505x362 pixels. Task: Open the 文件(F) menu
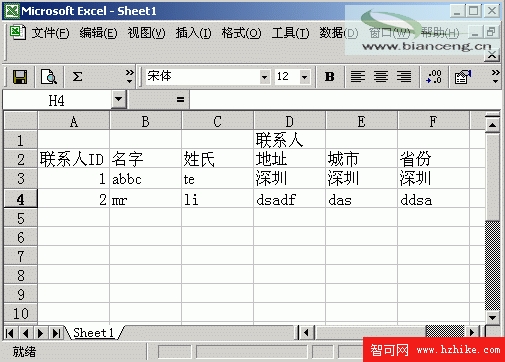click(x=50, y=33)
